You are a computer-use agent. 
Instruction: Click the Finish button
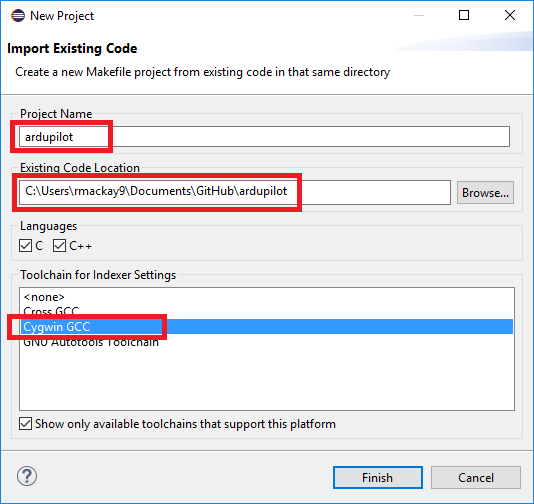378,477
